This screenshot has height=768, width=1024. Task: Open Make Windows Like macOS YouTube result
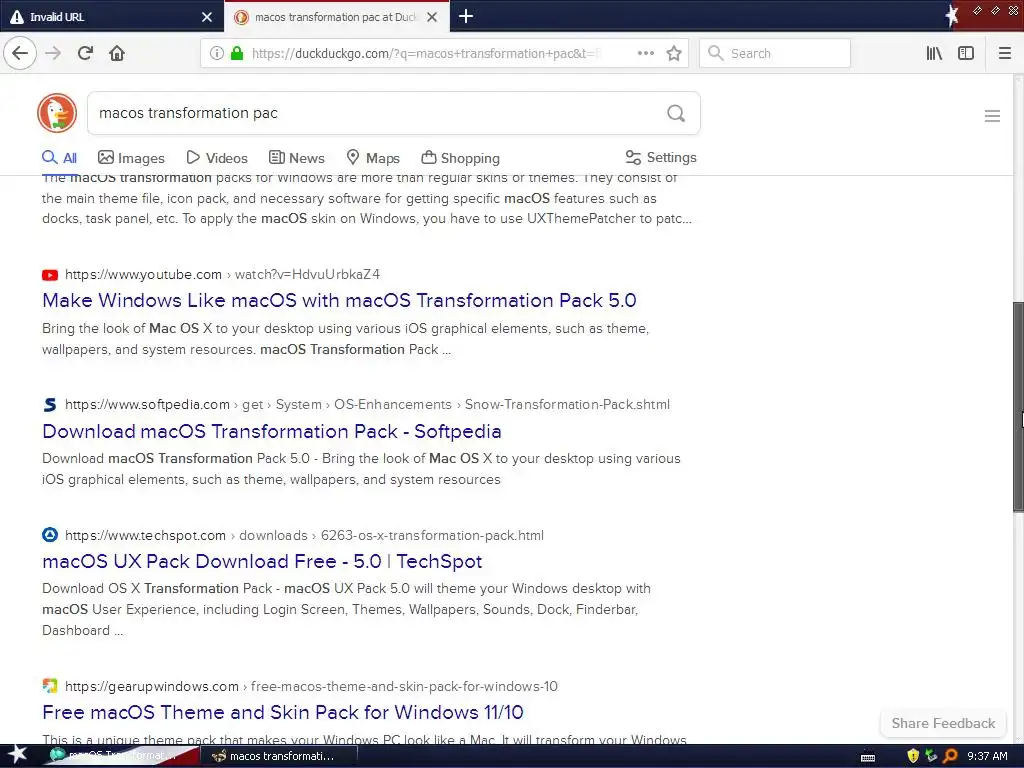[x=339, y=300]
